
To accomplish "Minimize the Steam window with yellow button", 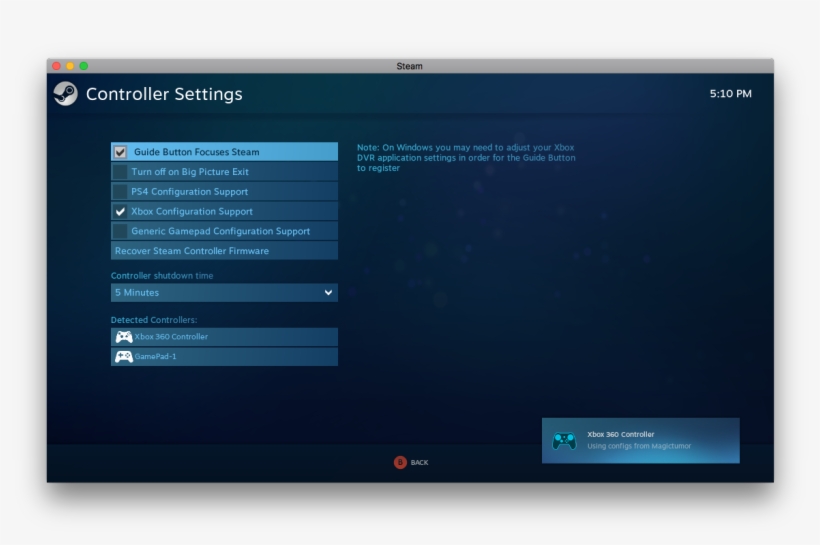I will click(70, 66).
